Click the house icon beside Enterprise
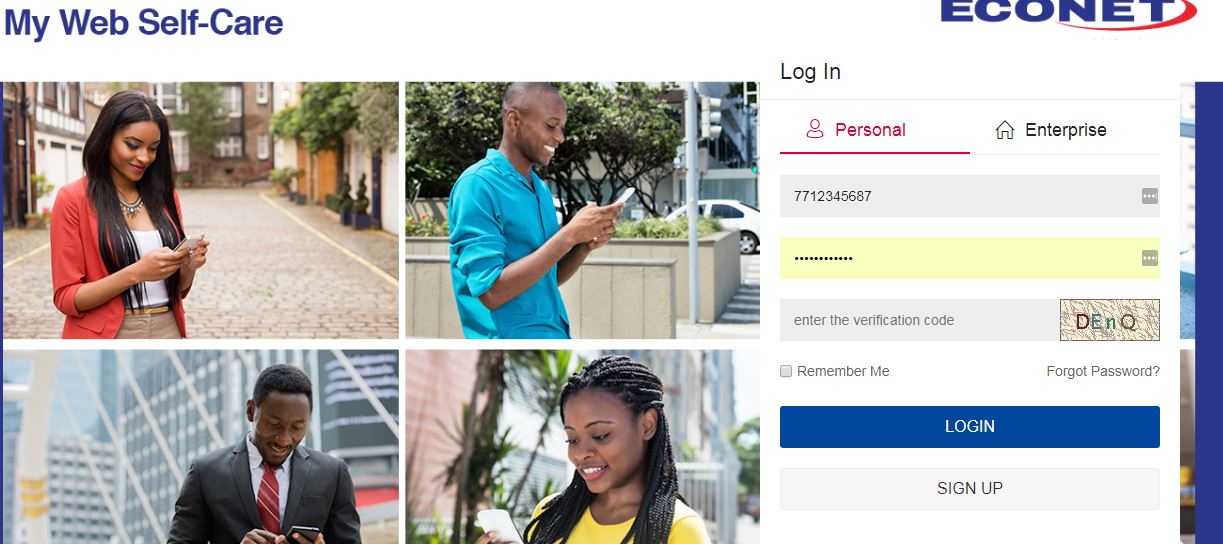This screenshot has width=1223, height=544. 1005,130
